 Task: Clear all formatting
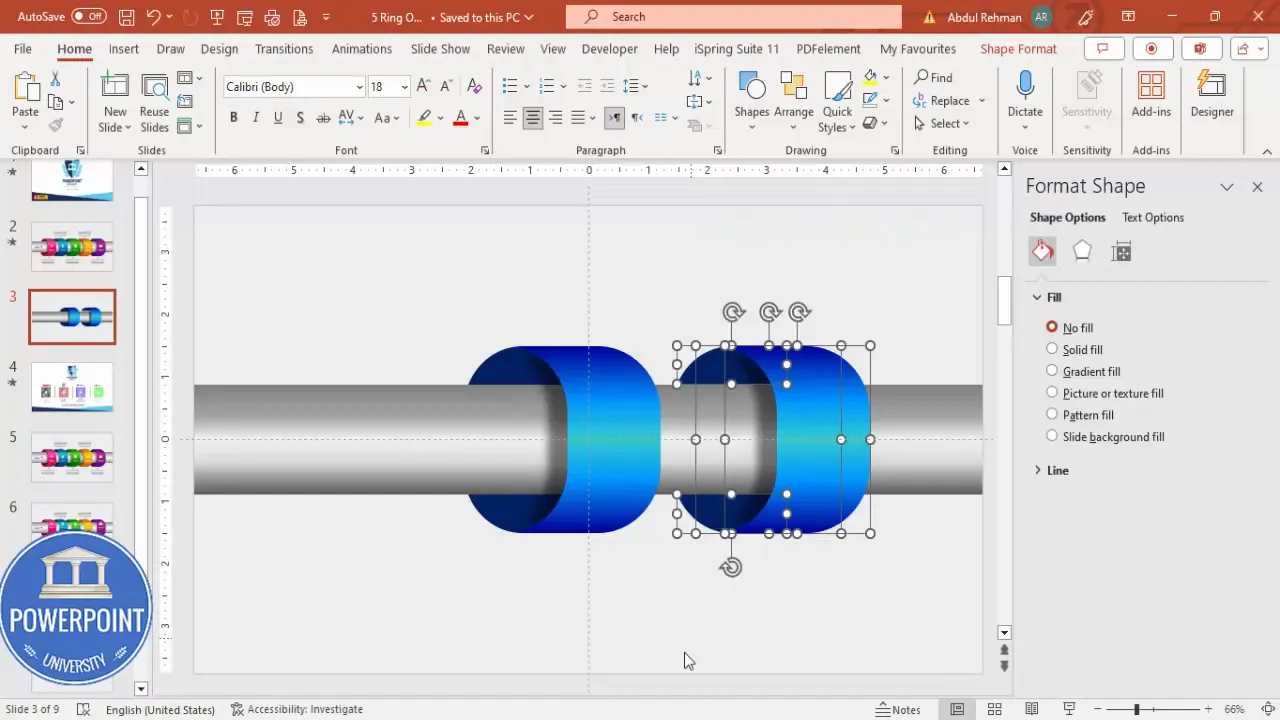(474, 87)
